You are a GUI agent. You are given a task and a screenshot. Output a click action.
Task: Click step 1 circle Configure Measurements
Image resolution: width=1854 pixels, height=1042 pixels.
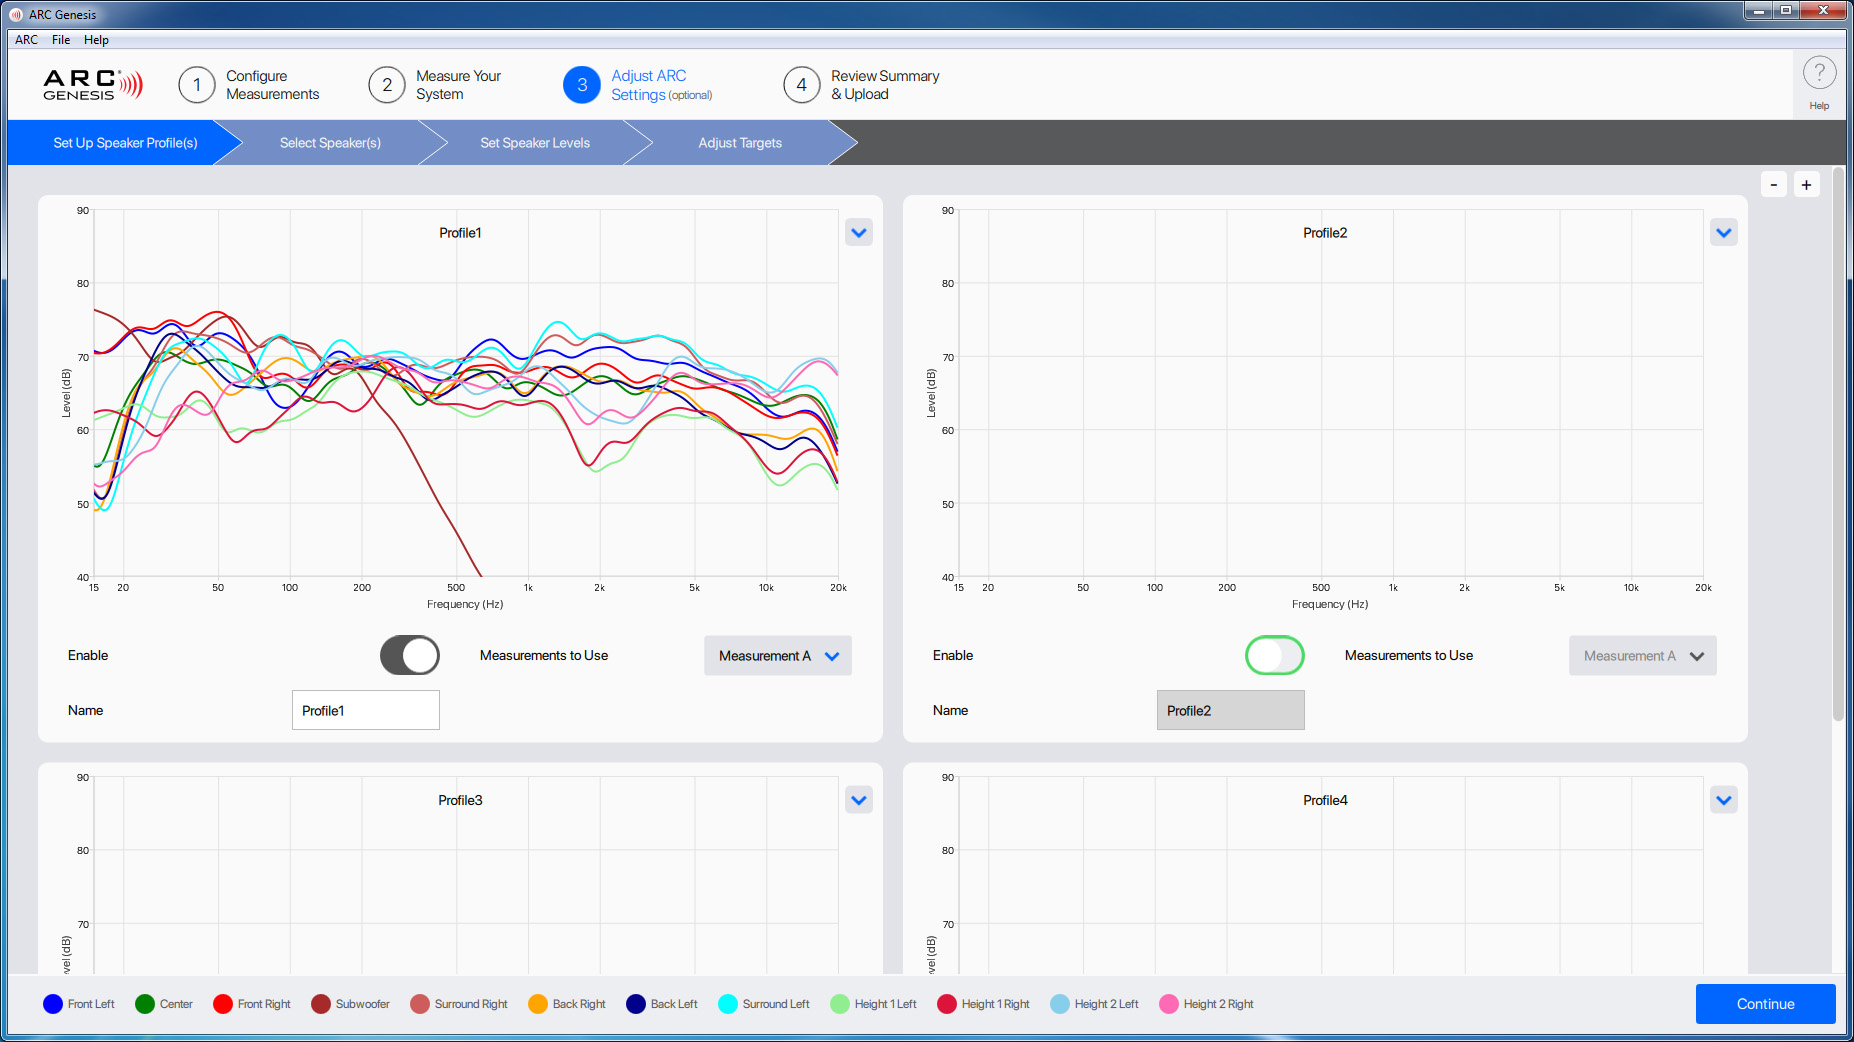197,85
